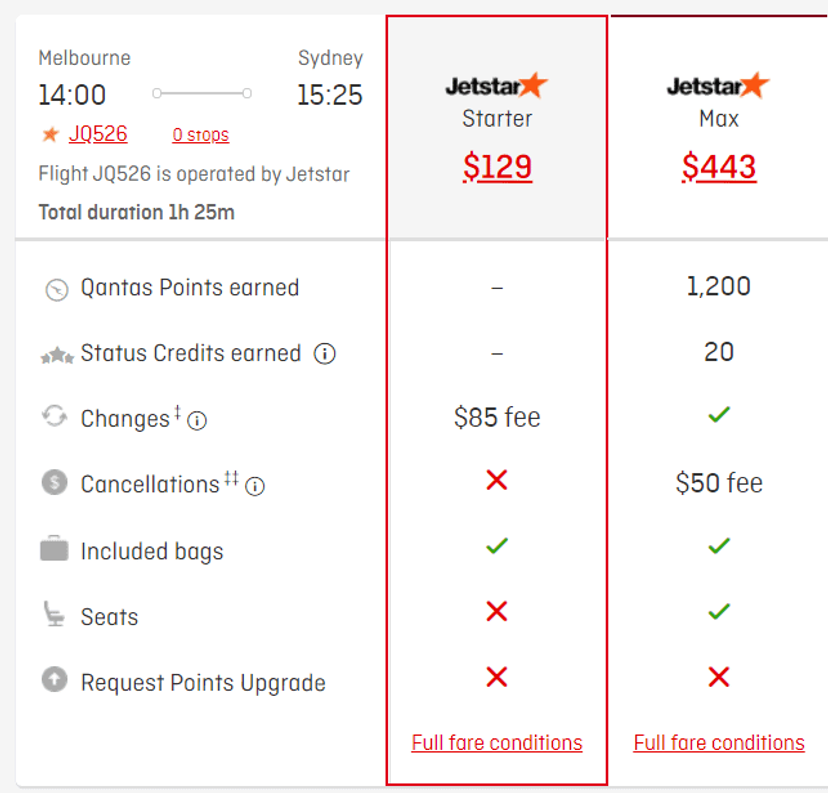Click the JQ526 flight number link

[96, 134]
